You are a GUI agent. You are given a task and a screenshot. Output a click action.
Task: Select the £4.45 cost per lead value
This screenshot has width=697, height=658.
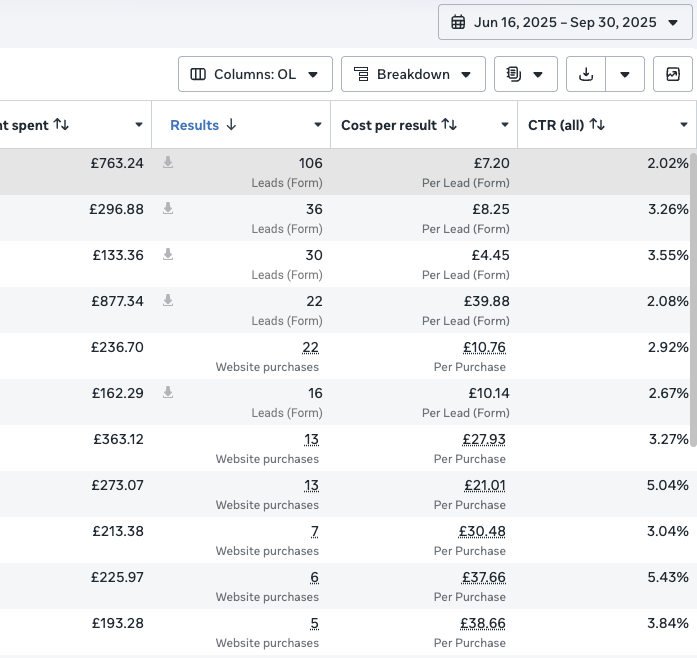(490, 255)
